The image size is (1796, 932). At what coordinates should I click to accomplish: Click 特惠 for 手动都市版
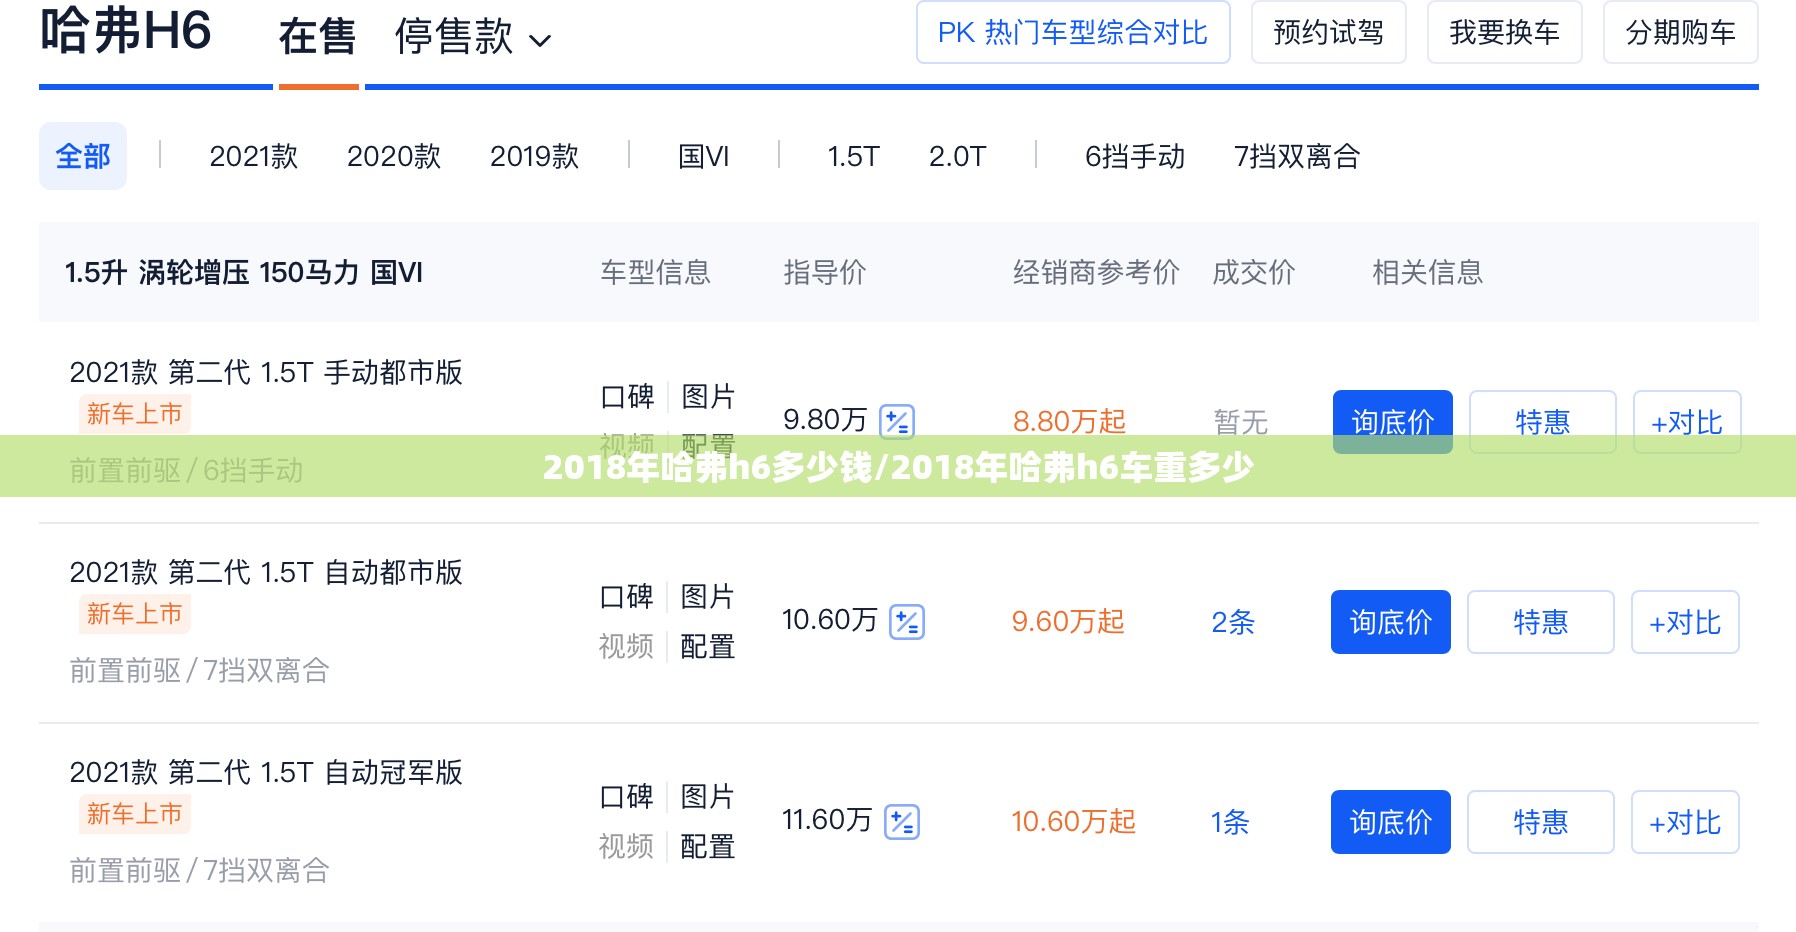click(x=1543, y=421)
